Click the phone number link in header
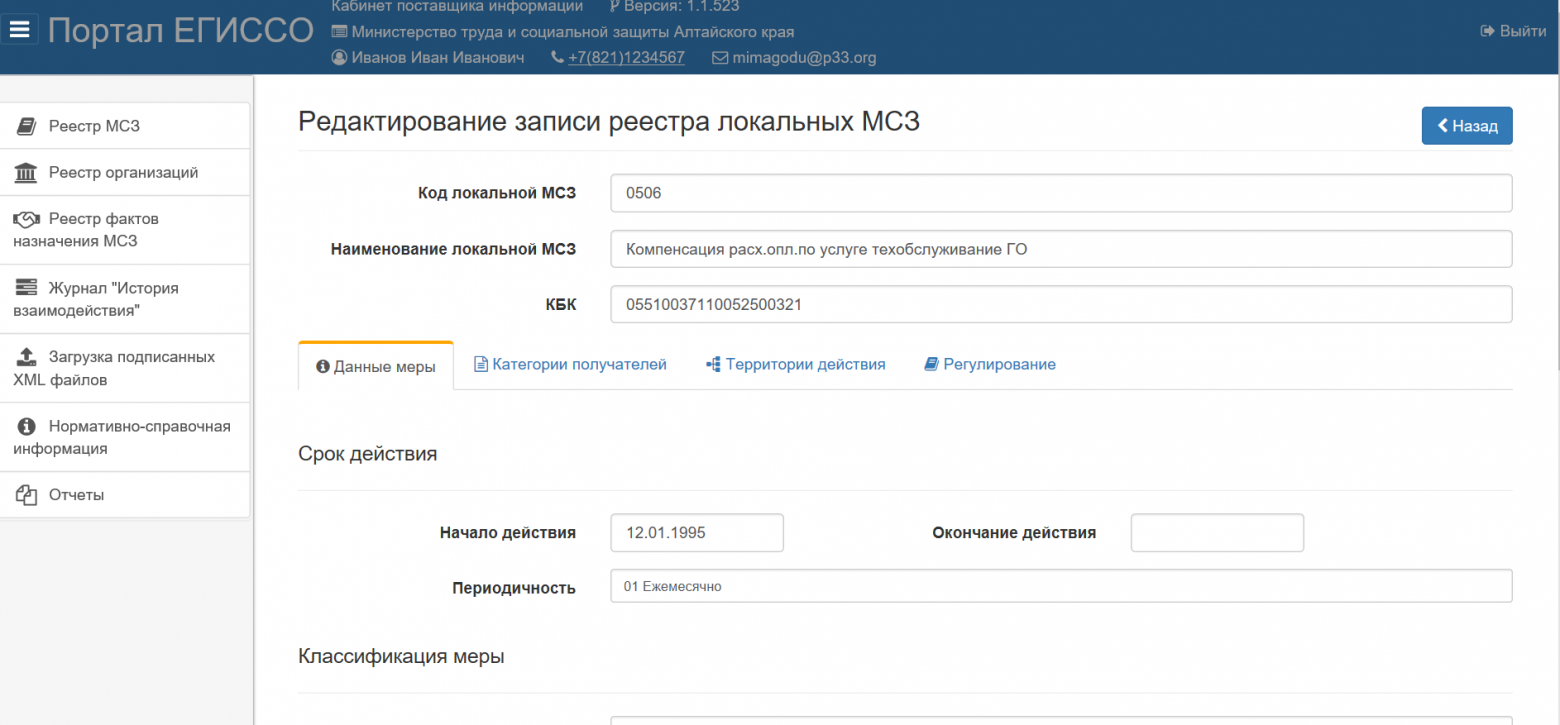1560x725 pixels. (x=626, y=58)
